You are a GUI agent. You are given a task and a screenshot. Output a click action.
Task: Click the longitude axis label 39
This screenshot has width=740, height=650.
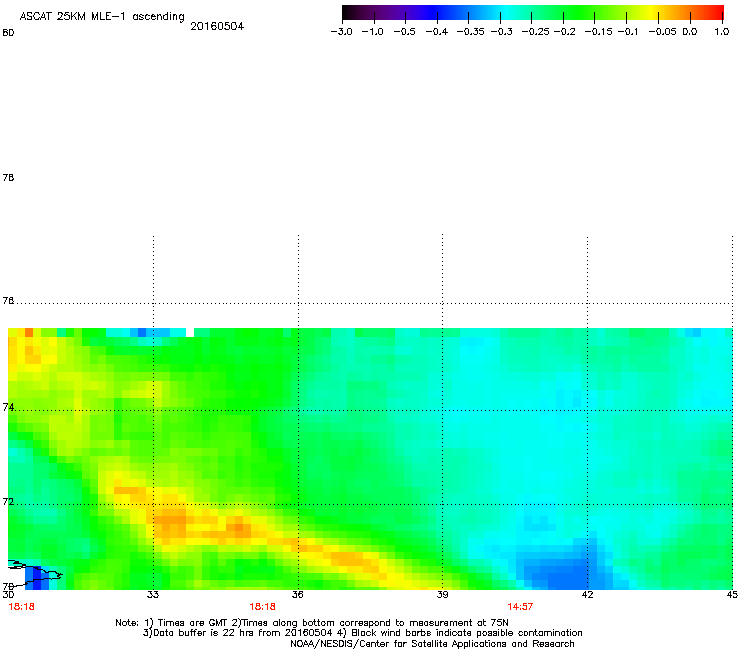442,594
